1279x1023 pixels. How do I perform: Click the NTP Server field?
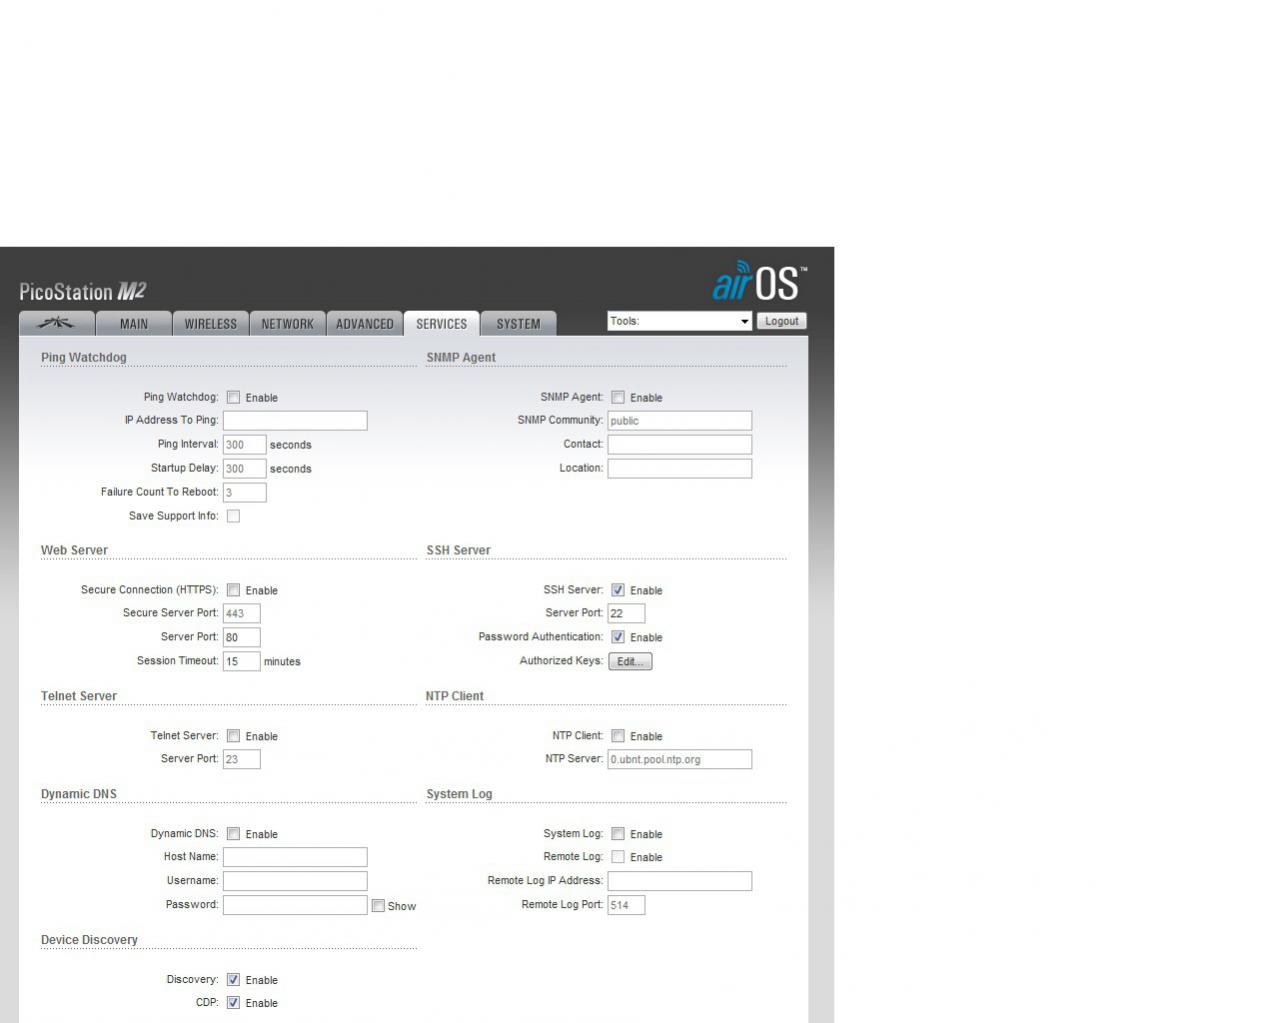point(680,760)
